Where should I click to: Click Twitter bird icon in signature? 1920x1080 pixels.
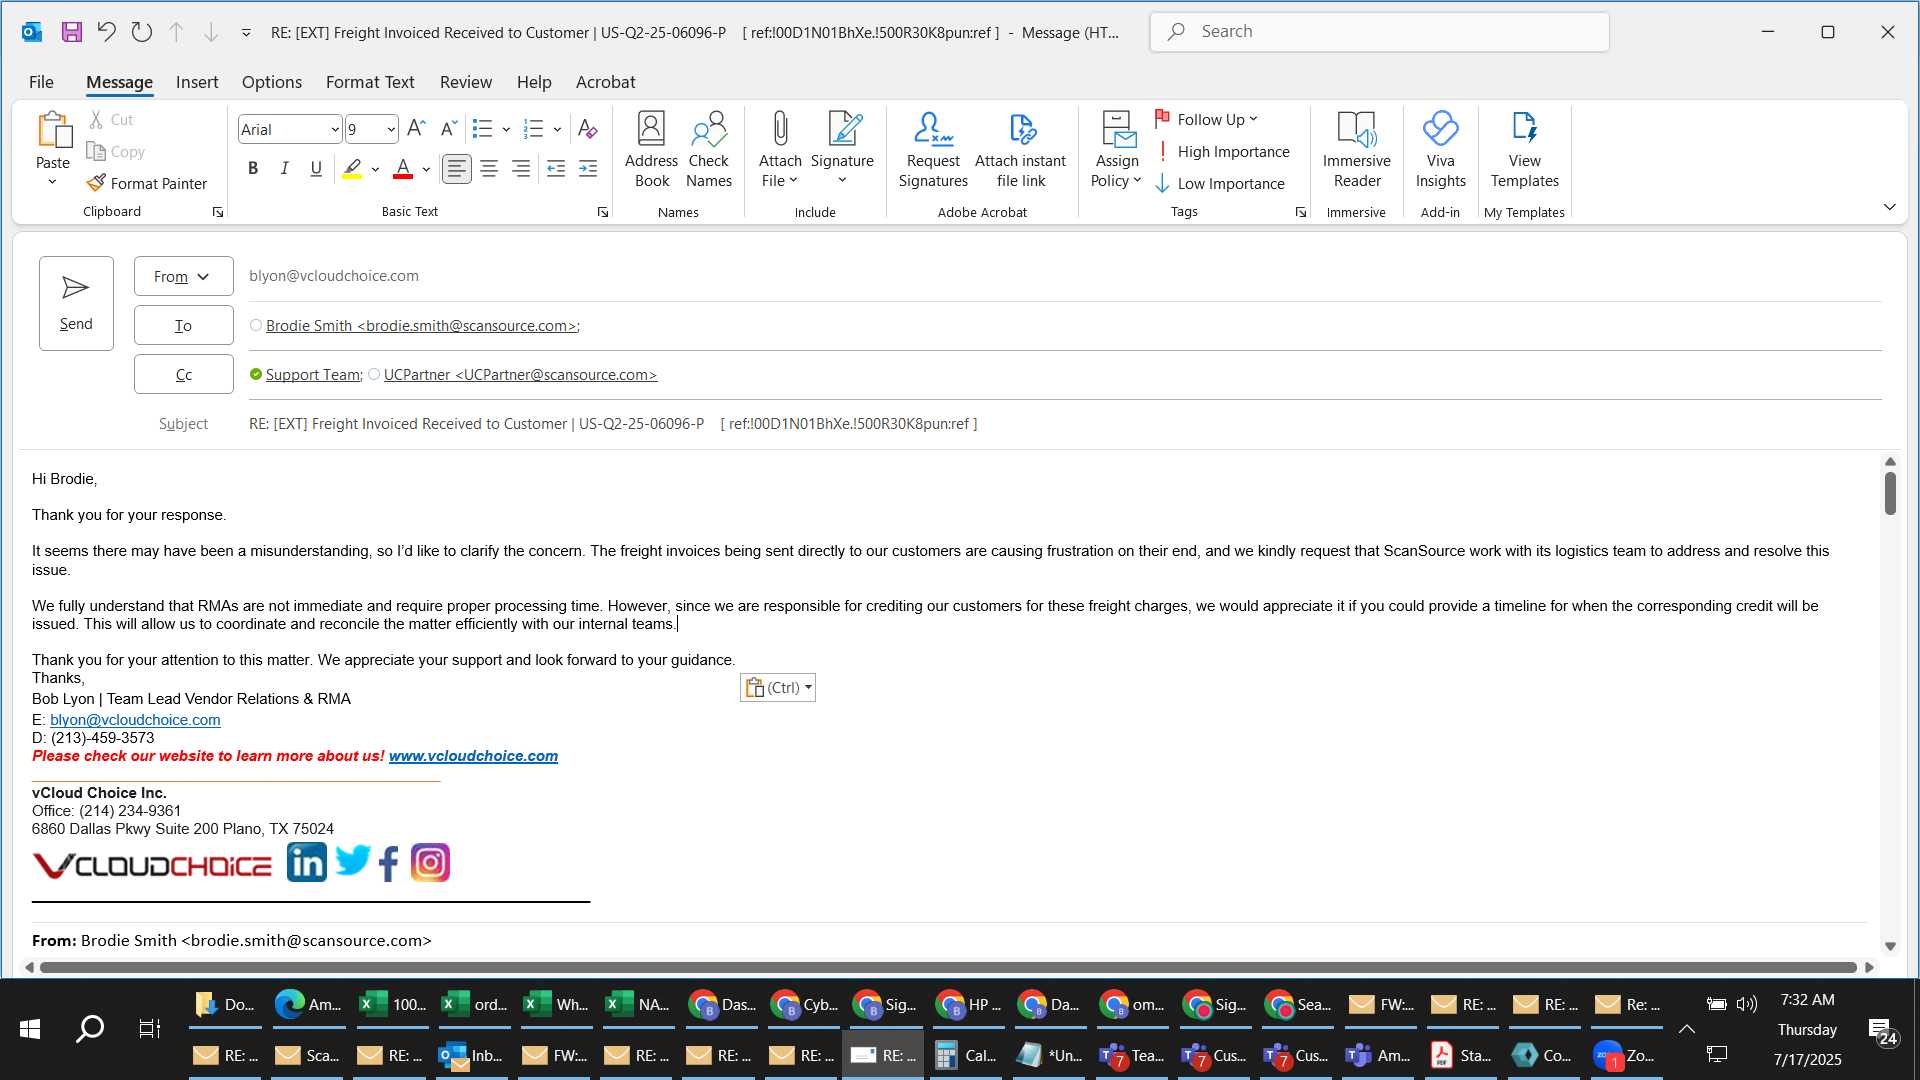(352, 860)
